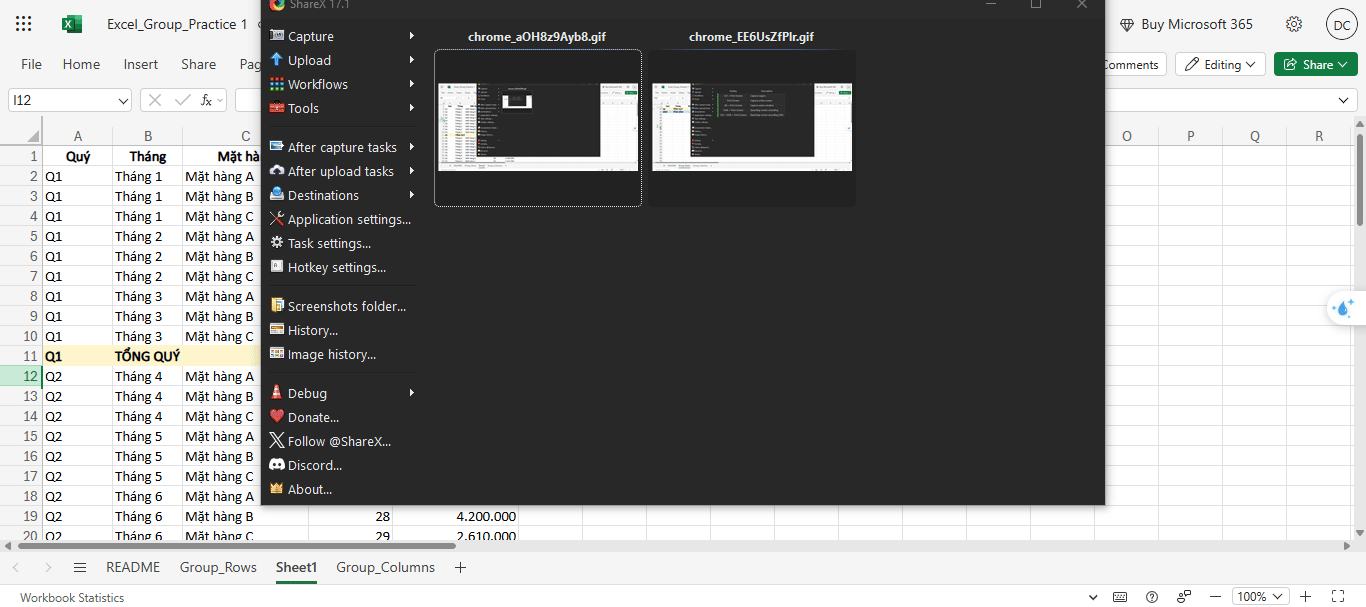The width and height of the screenshot is (1366, 607).
Task: Click Buy Microsoft 365 diamond button
Action: tap(1186, 24)
